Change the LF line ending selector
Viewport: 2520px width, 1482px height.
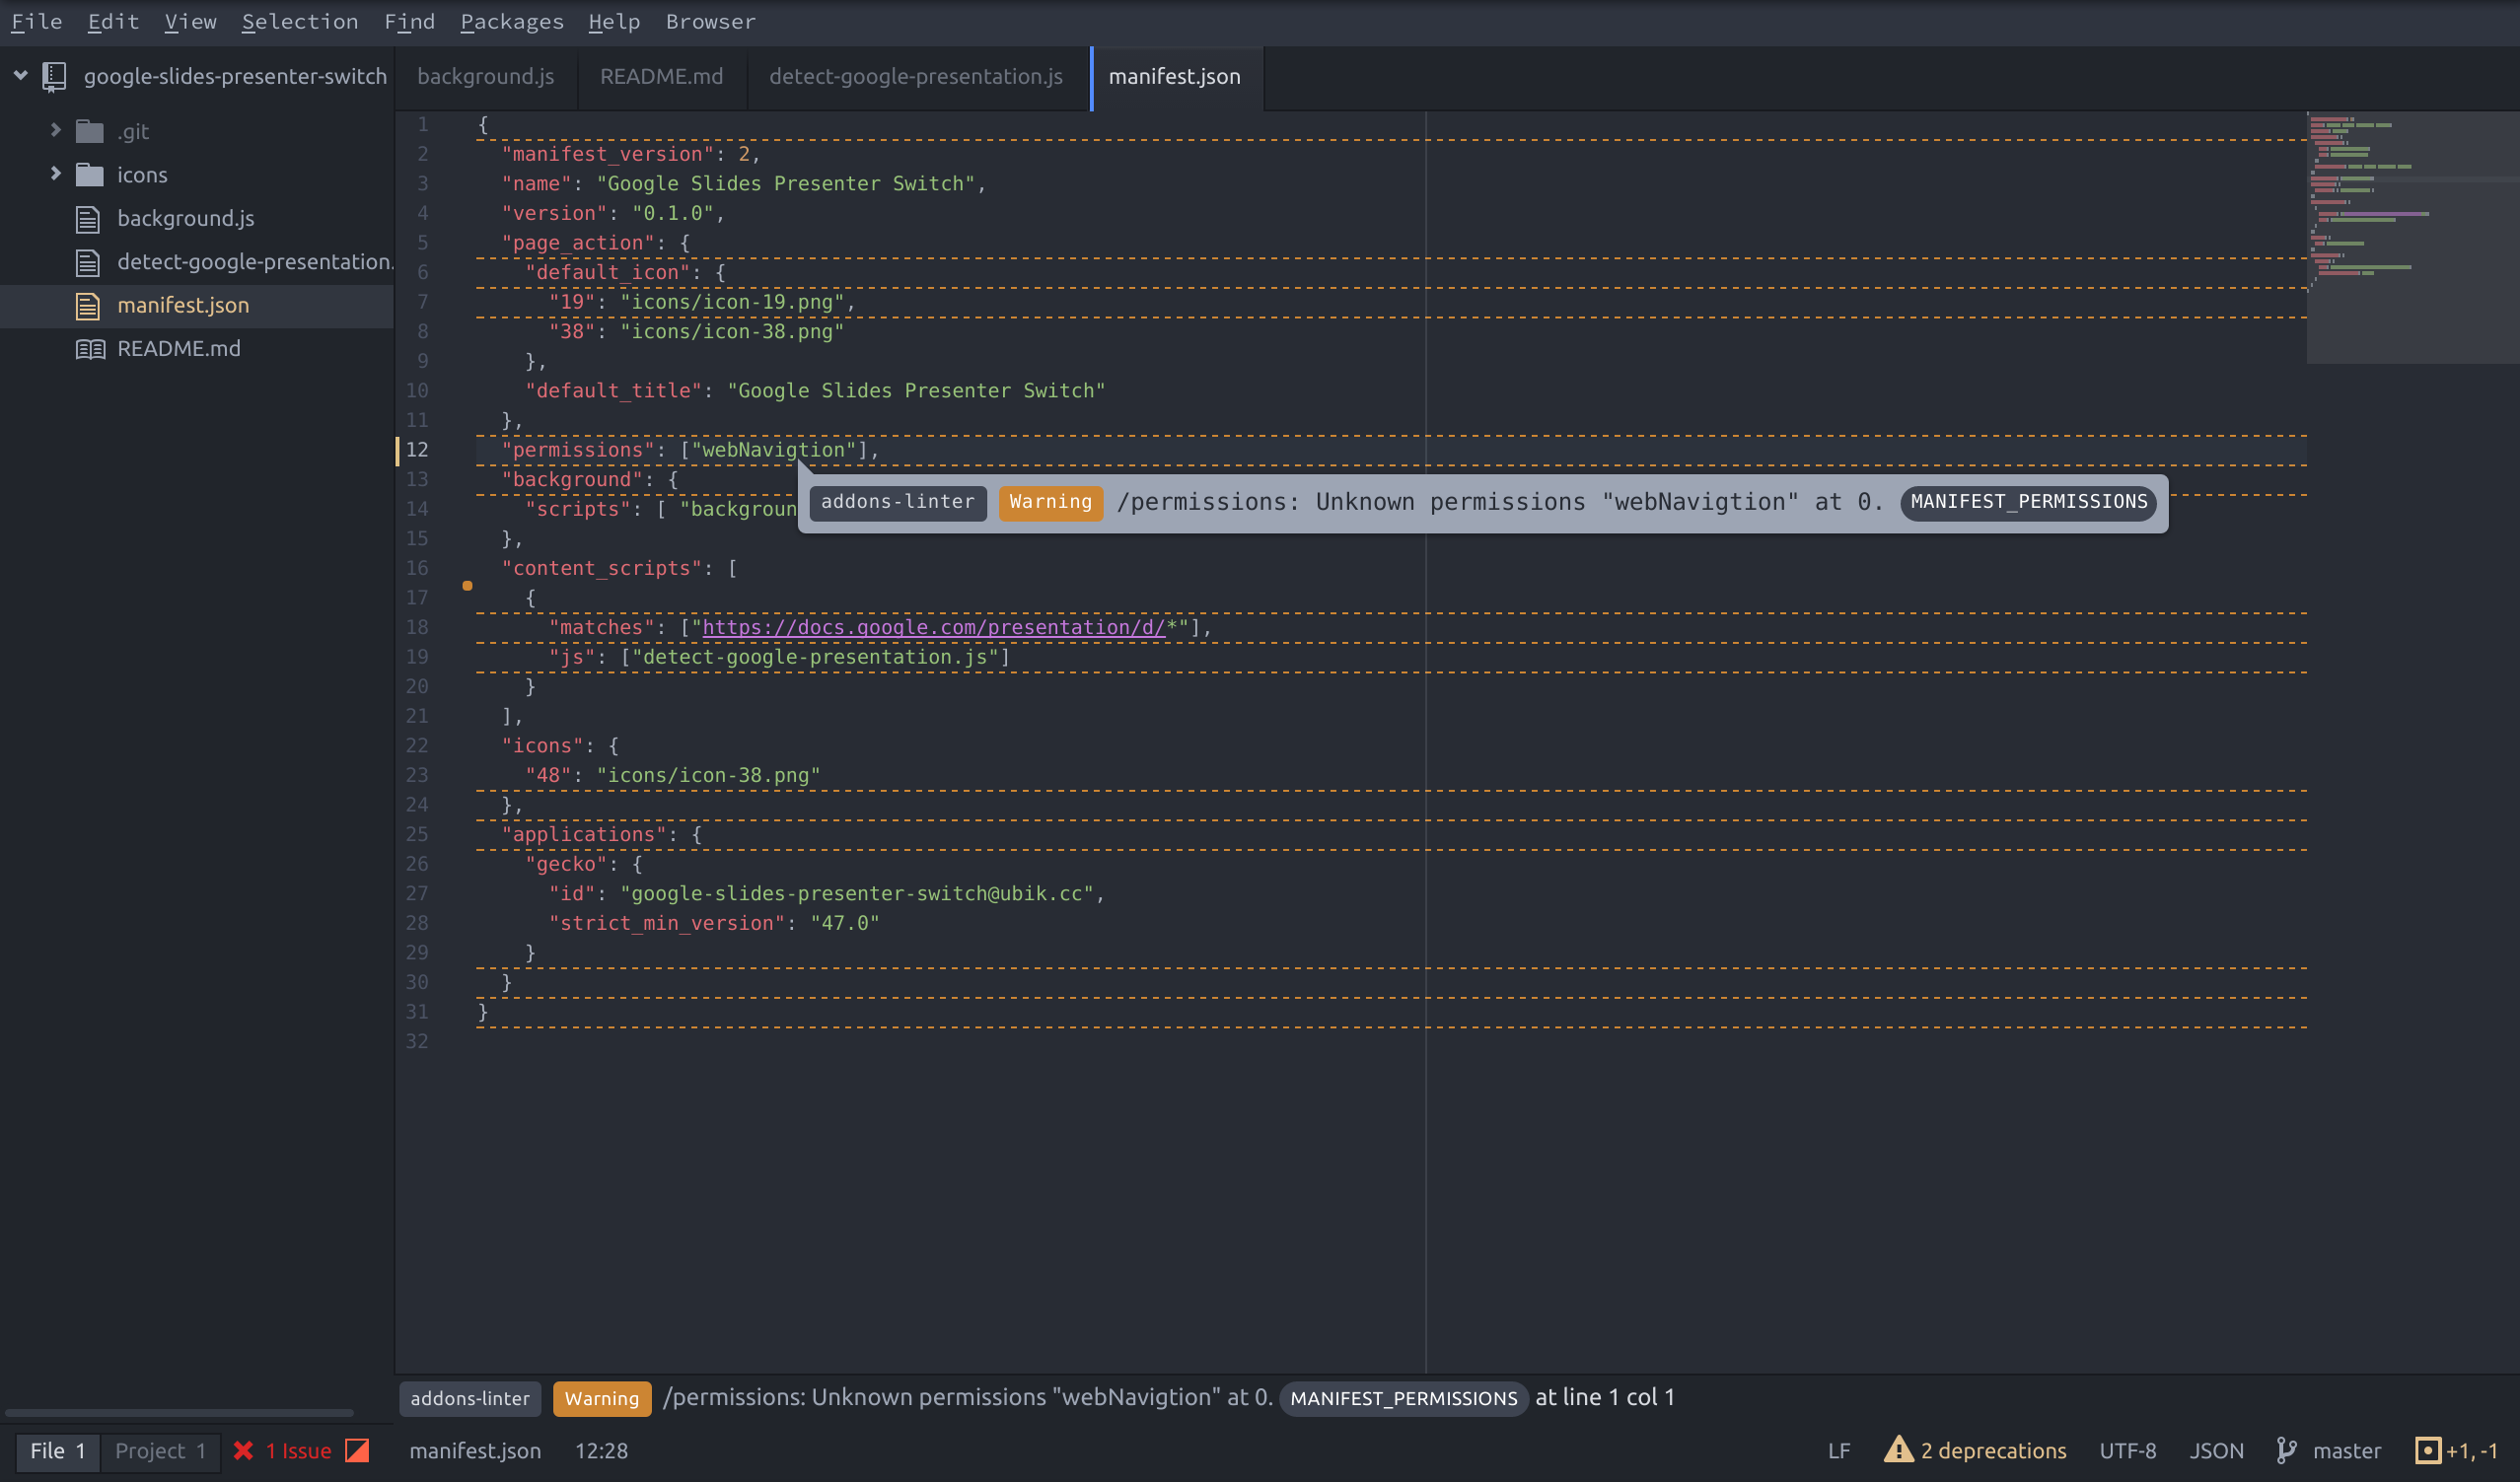[1839, 1451]
